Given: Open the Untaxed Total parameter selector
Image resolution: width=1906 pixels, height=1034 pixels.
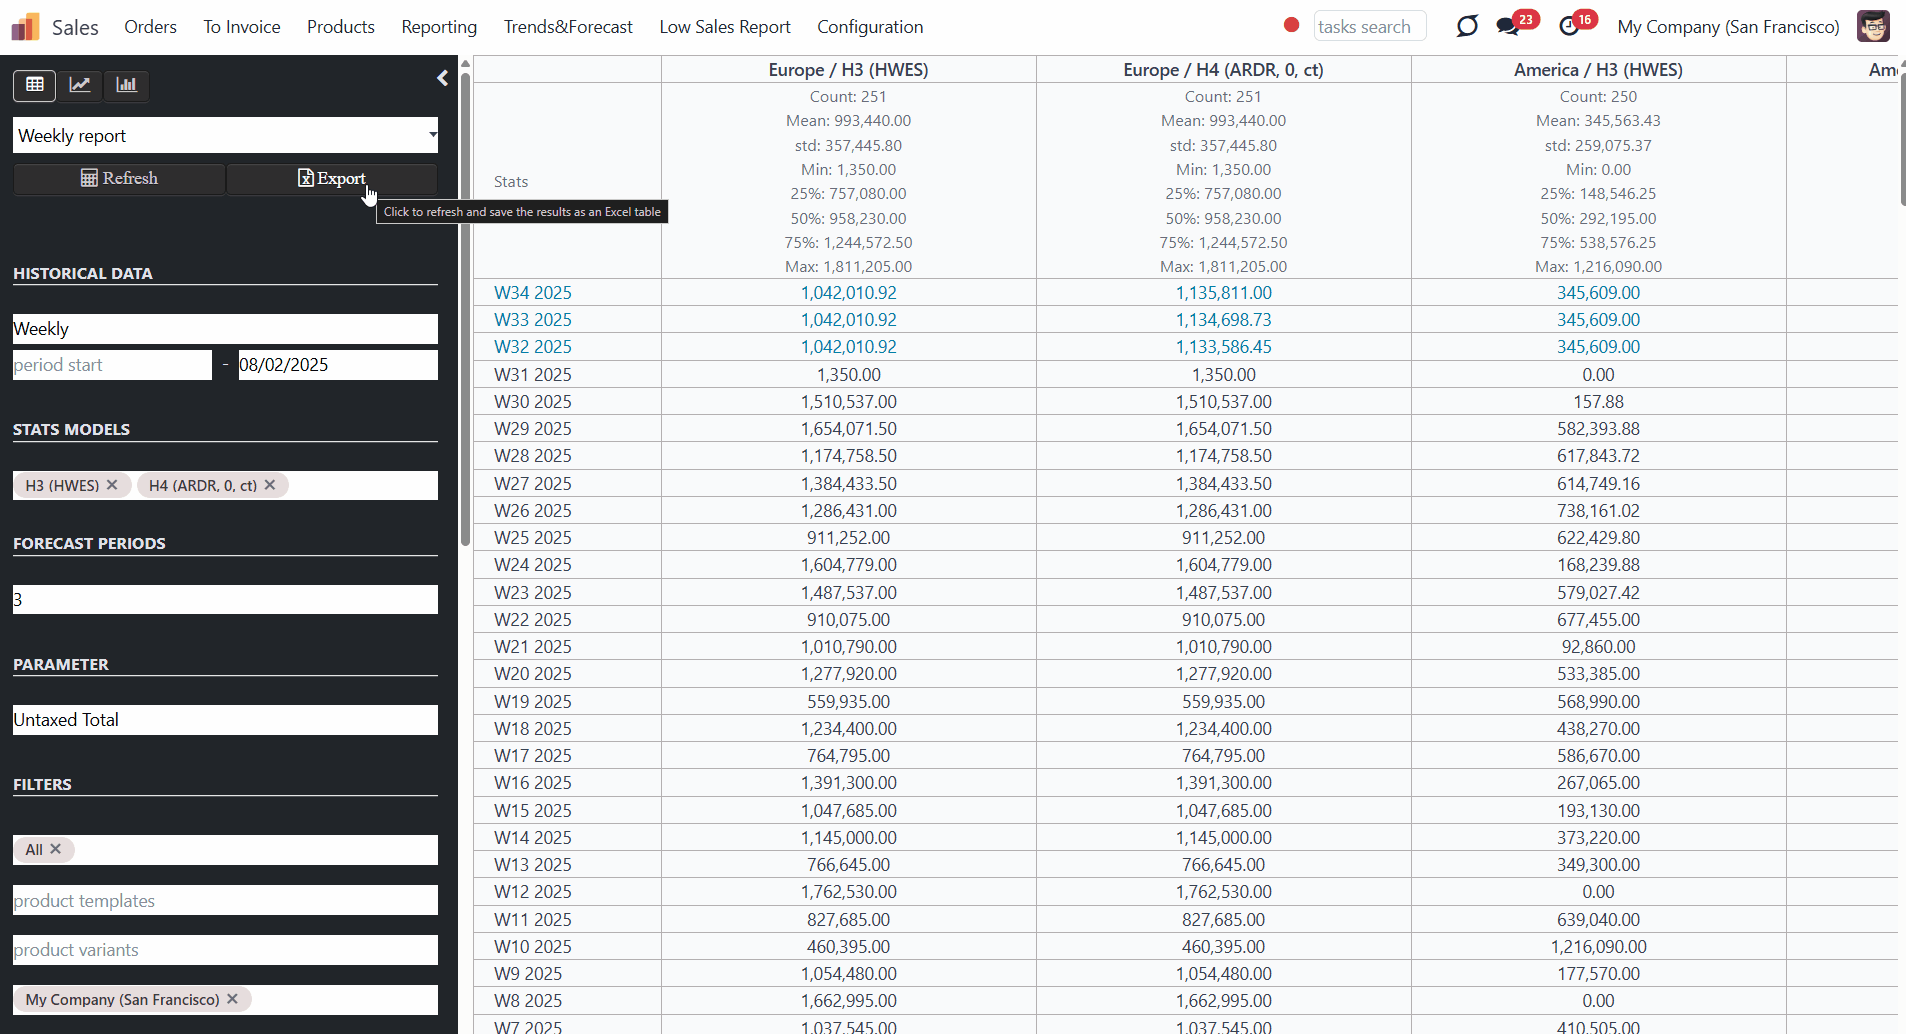Looking at the screenshot, I should click(226, 720).
